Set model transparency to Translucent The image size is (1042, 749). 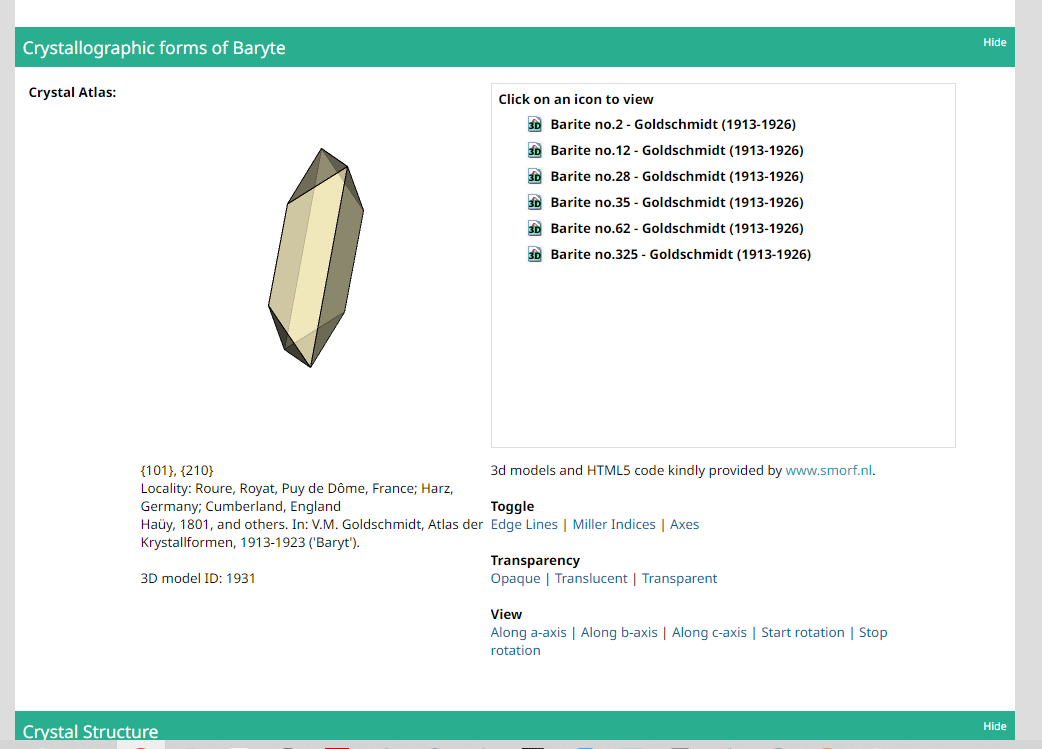pos(591,578)
